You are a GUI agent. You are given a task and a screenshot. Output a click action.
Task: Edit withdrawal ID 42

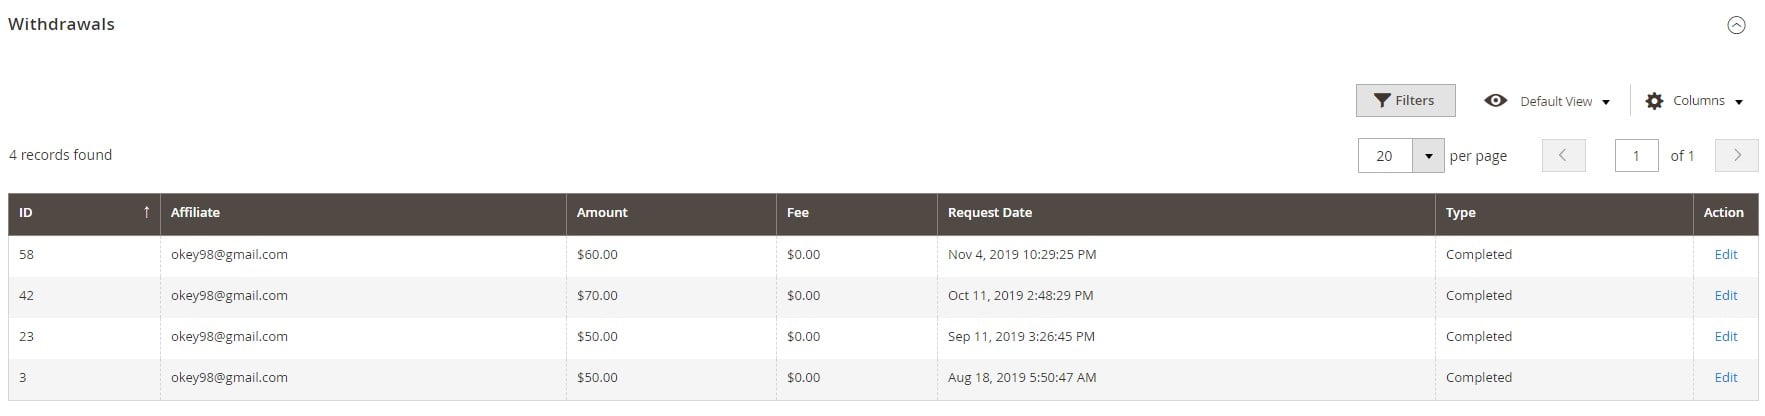[x=1725, y=296]
